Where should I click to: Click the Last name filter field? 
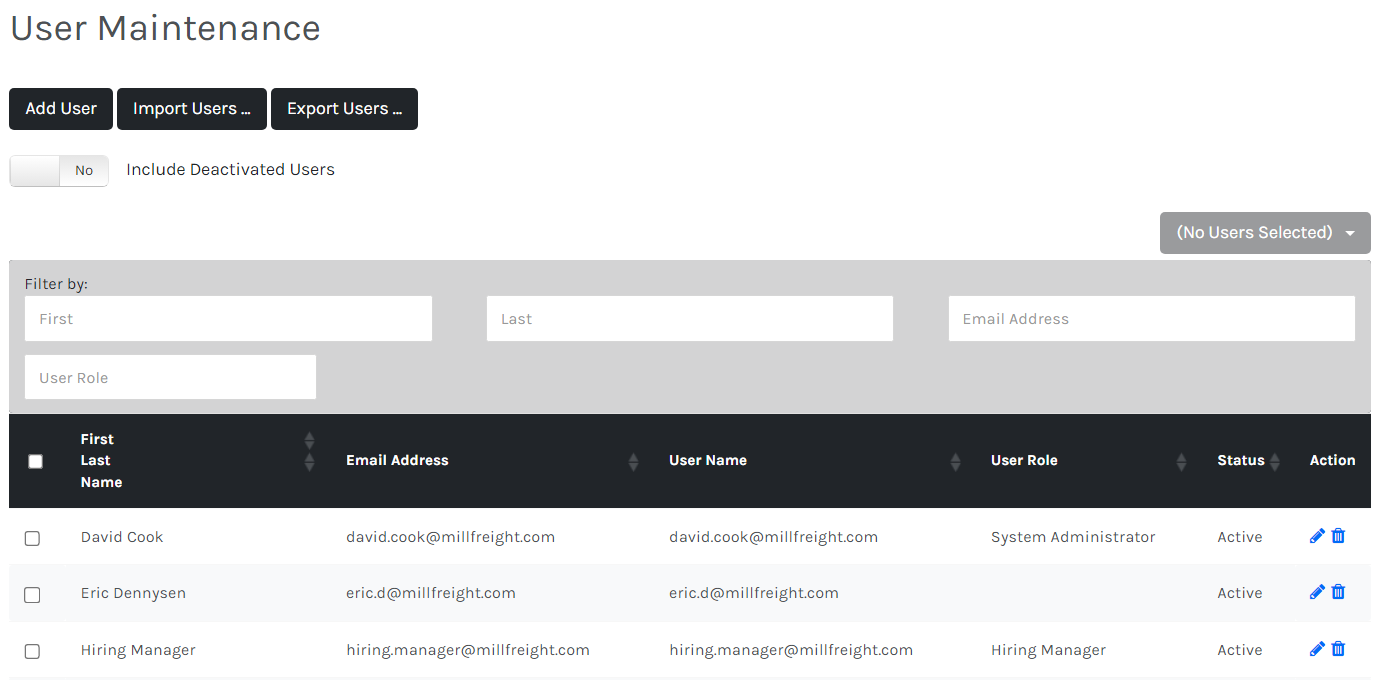pyautogui.click(x=690, y=319)
